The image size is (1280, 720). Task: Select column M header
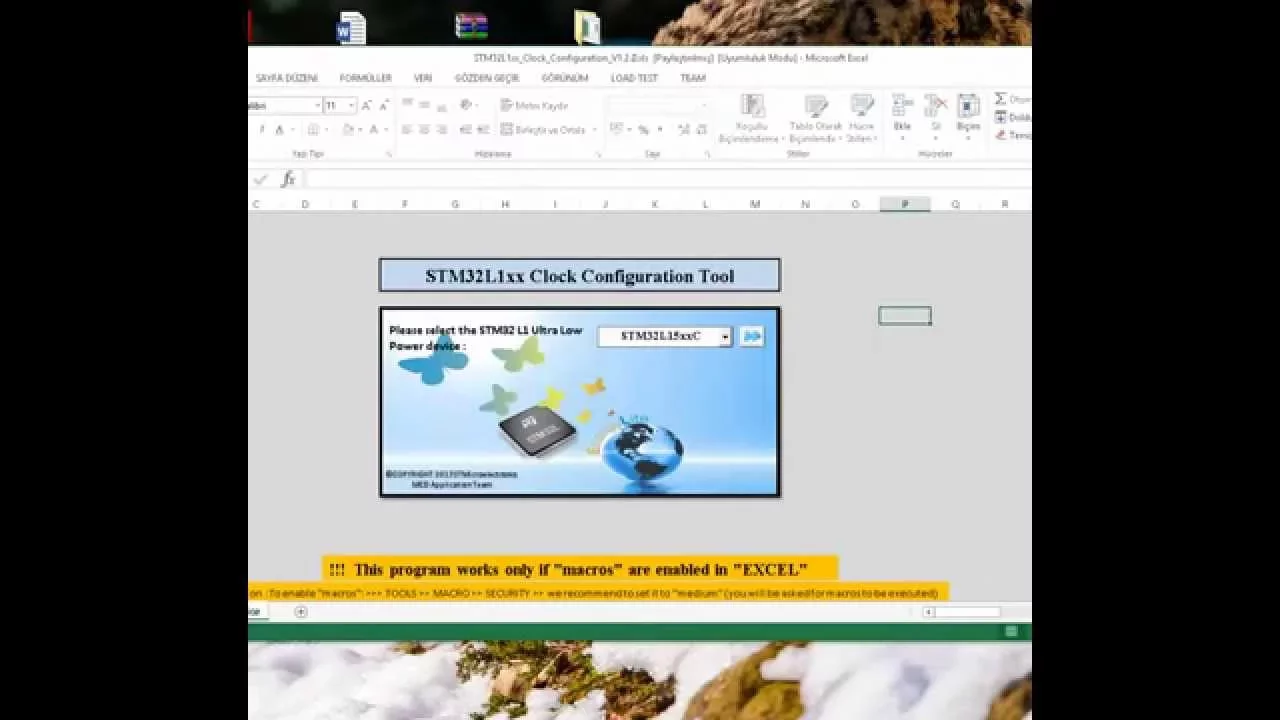pyautogui.click(x=755, y=204)
